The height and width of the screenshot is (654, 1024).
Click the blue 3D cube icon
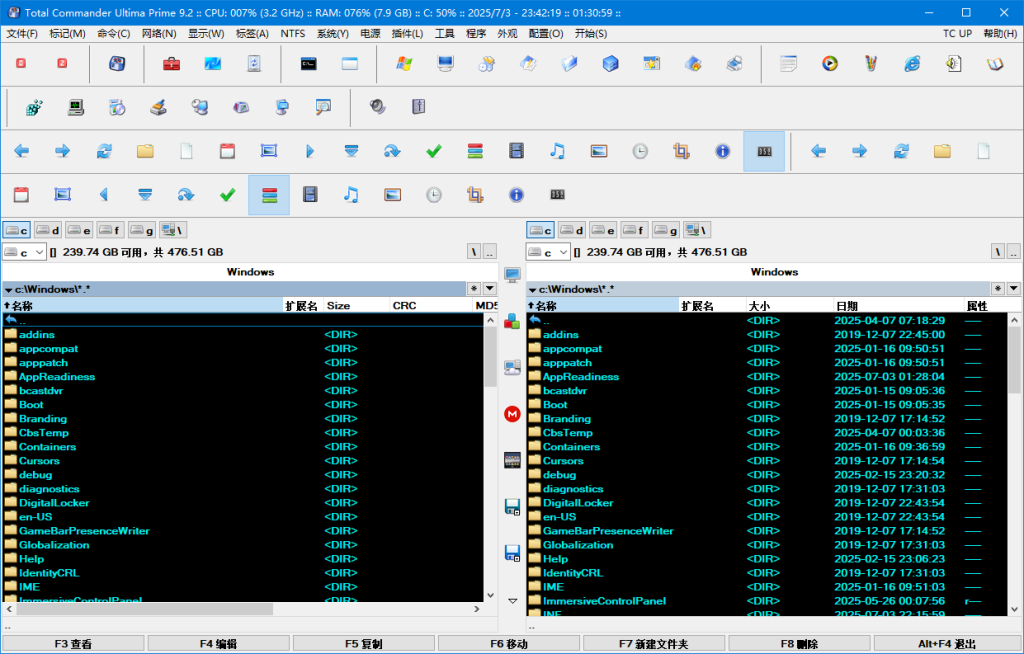pos(611,63)
